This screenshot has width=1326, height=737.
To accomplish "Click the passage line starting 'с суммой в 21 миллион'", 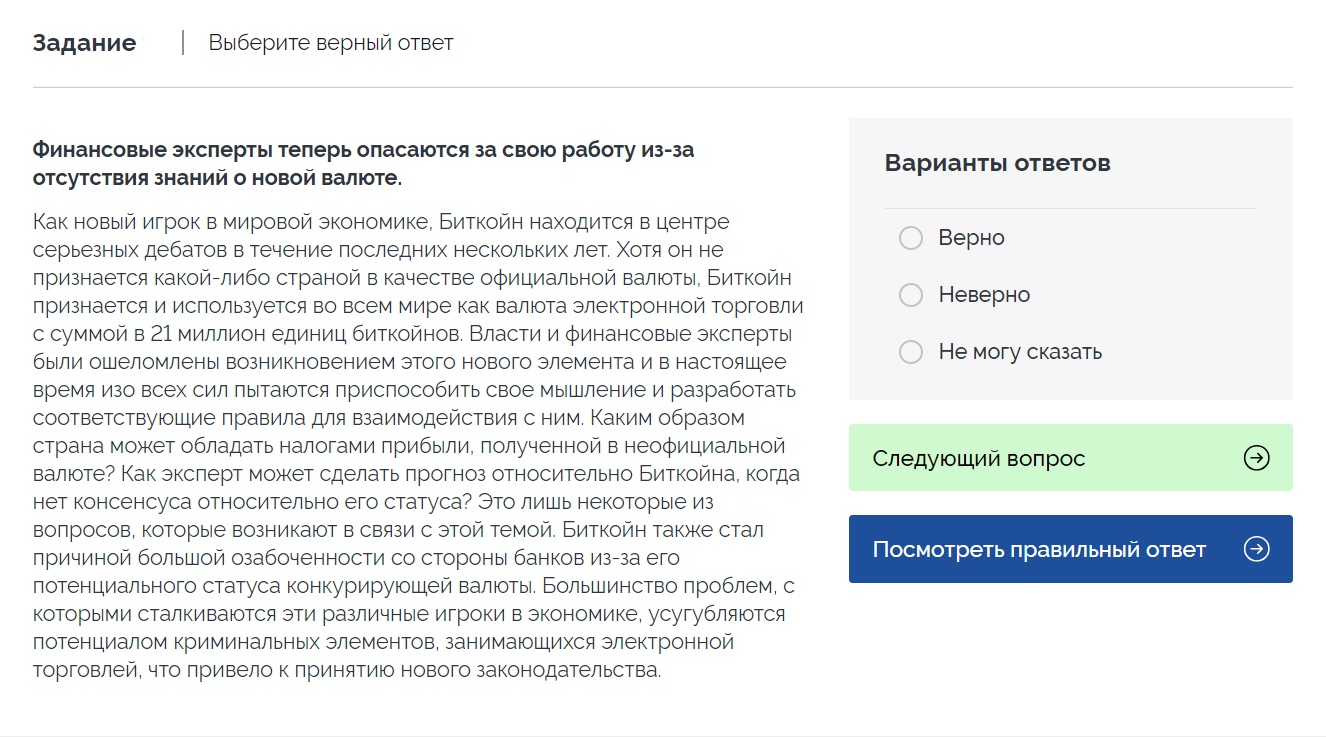I will (x=412, y=333).
